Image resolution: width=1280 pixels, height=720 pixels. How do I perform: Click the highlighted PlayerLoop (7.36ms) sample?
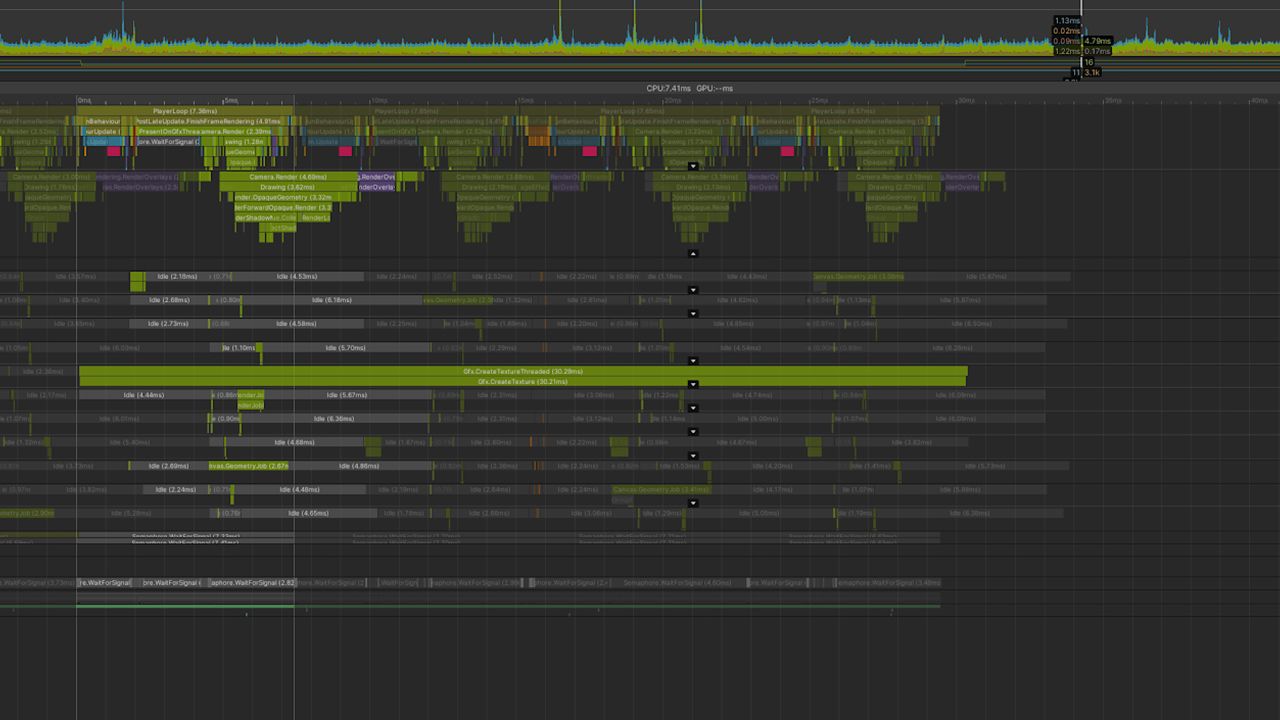[x=185, y=111]
